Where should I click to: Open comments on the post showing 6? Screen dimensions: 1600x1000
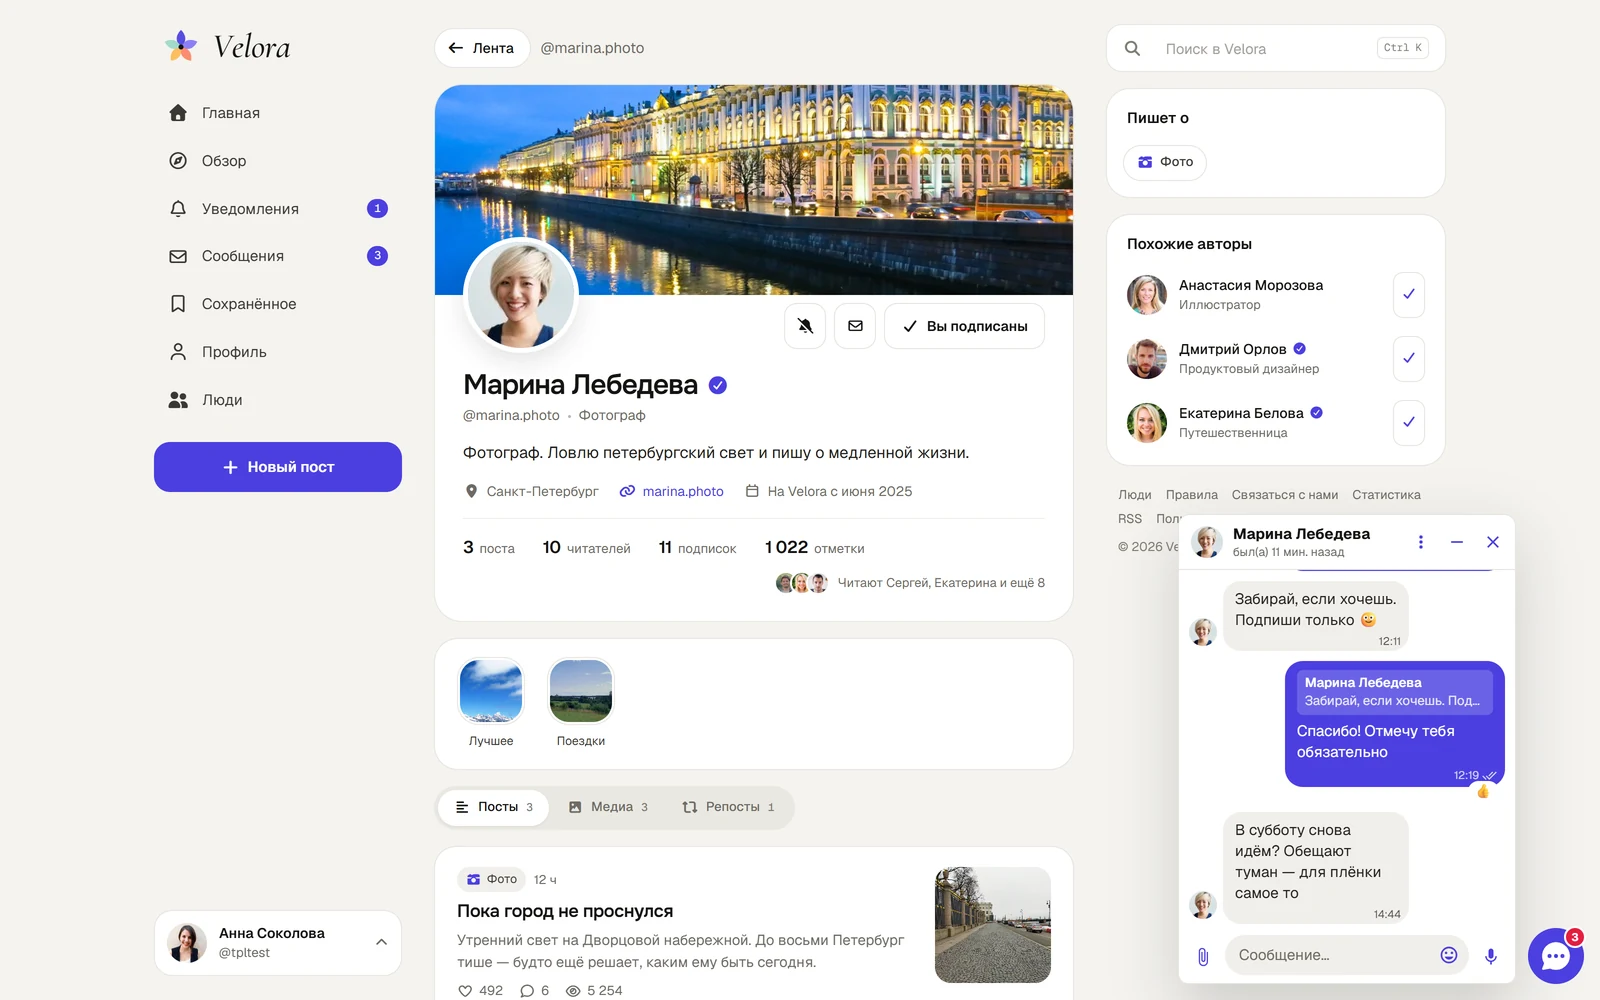click(x=534, y=991)
